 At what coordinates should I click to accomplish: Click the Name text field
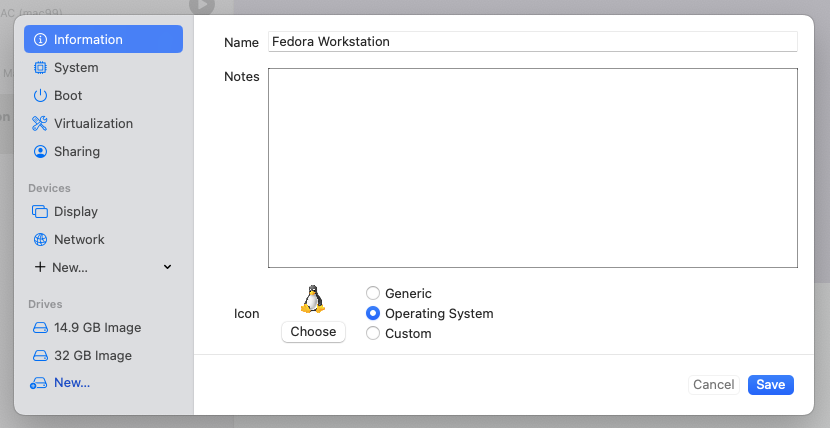pyautogui.click(x=532, y=42)
